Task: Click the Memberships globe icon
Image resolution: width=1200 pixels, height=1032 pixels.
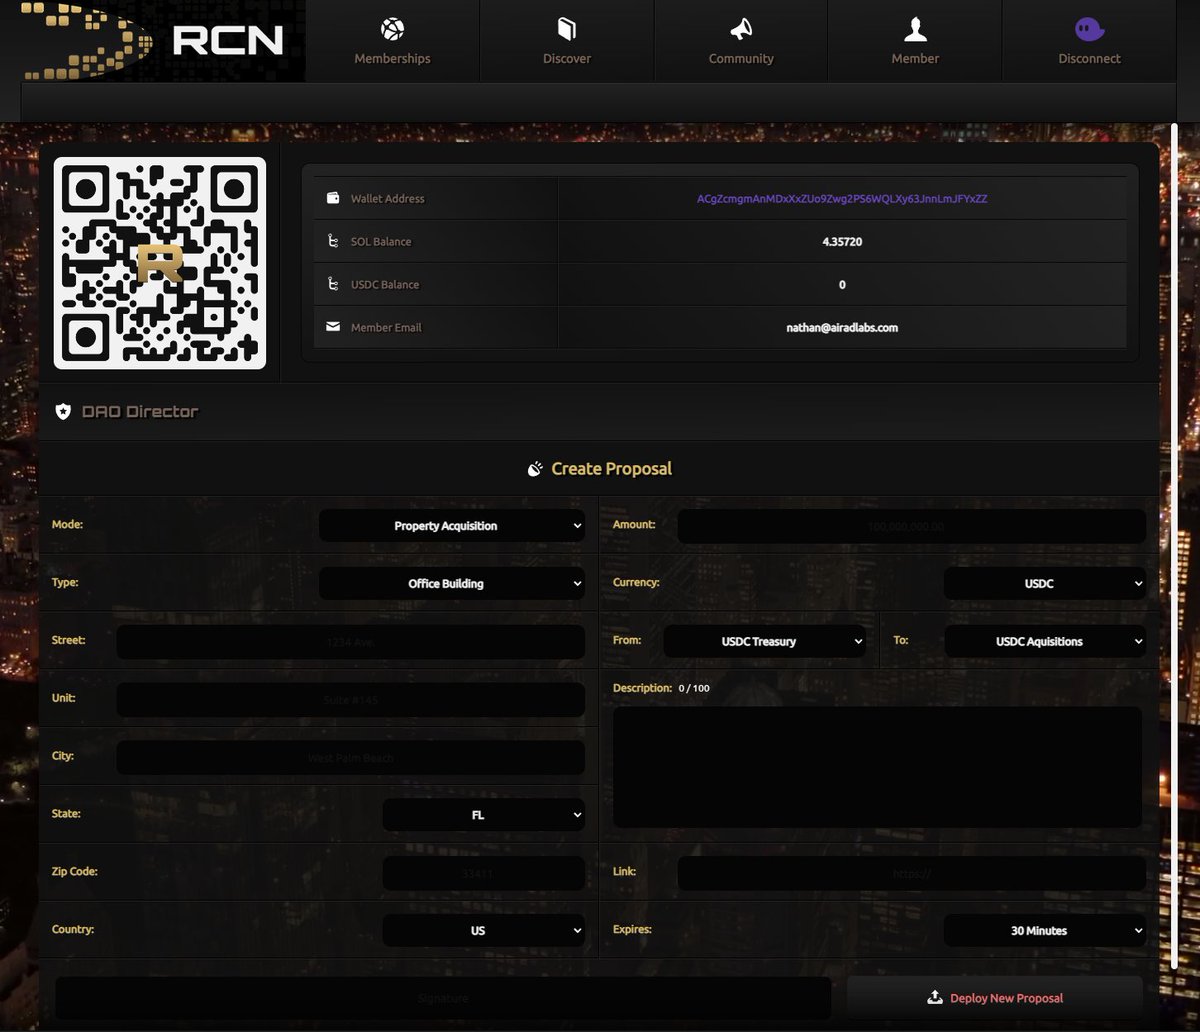Action: coord(392,28)
